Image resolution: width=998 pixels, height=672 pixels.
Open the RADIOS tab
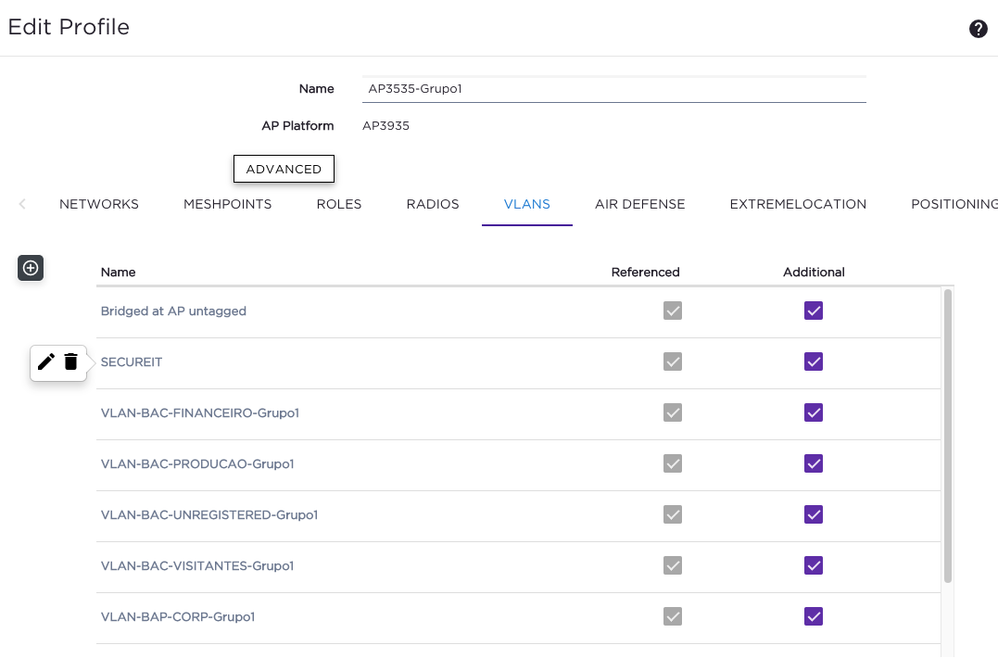tap(432, 204)
